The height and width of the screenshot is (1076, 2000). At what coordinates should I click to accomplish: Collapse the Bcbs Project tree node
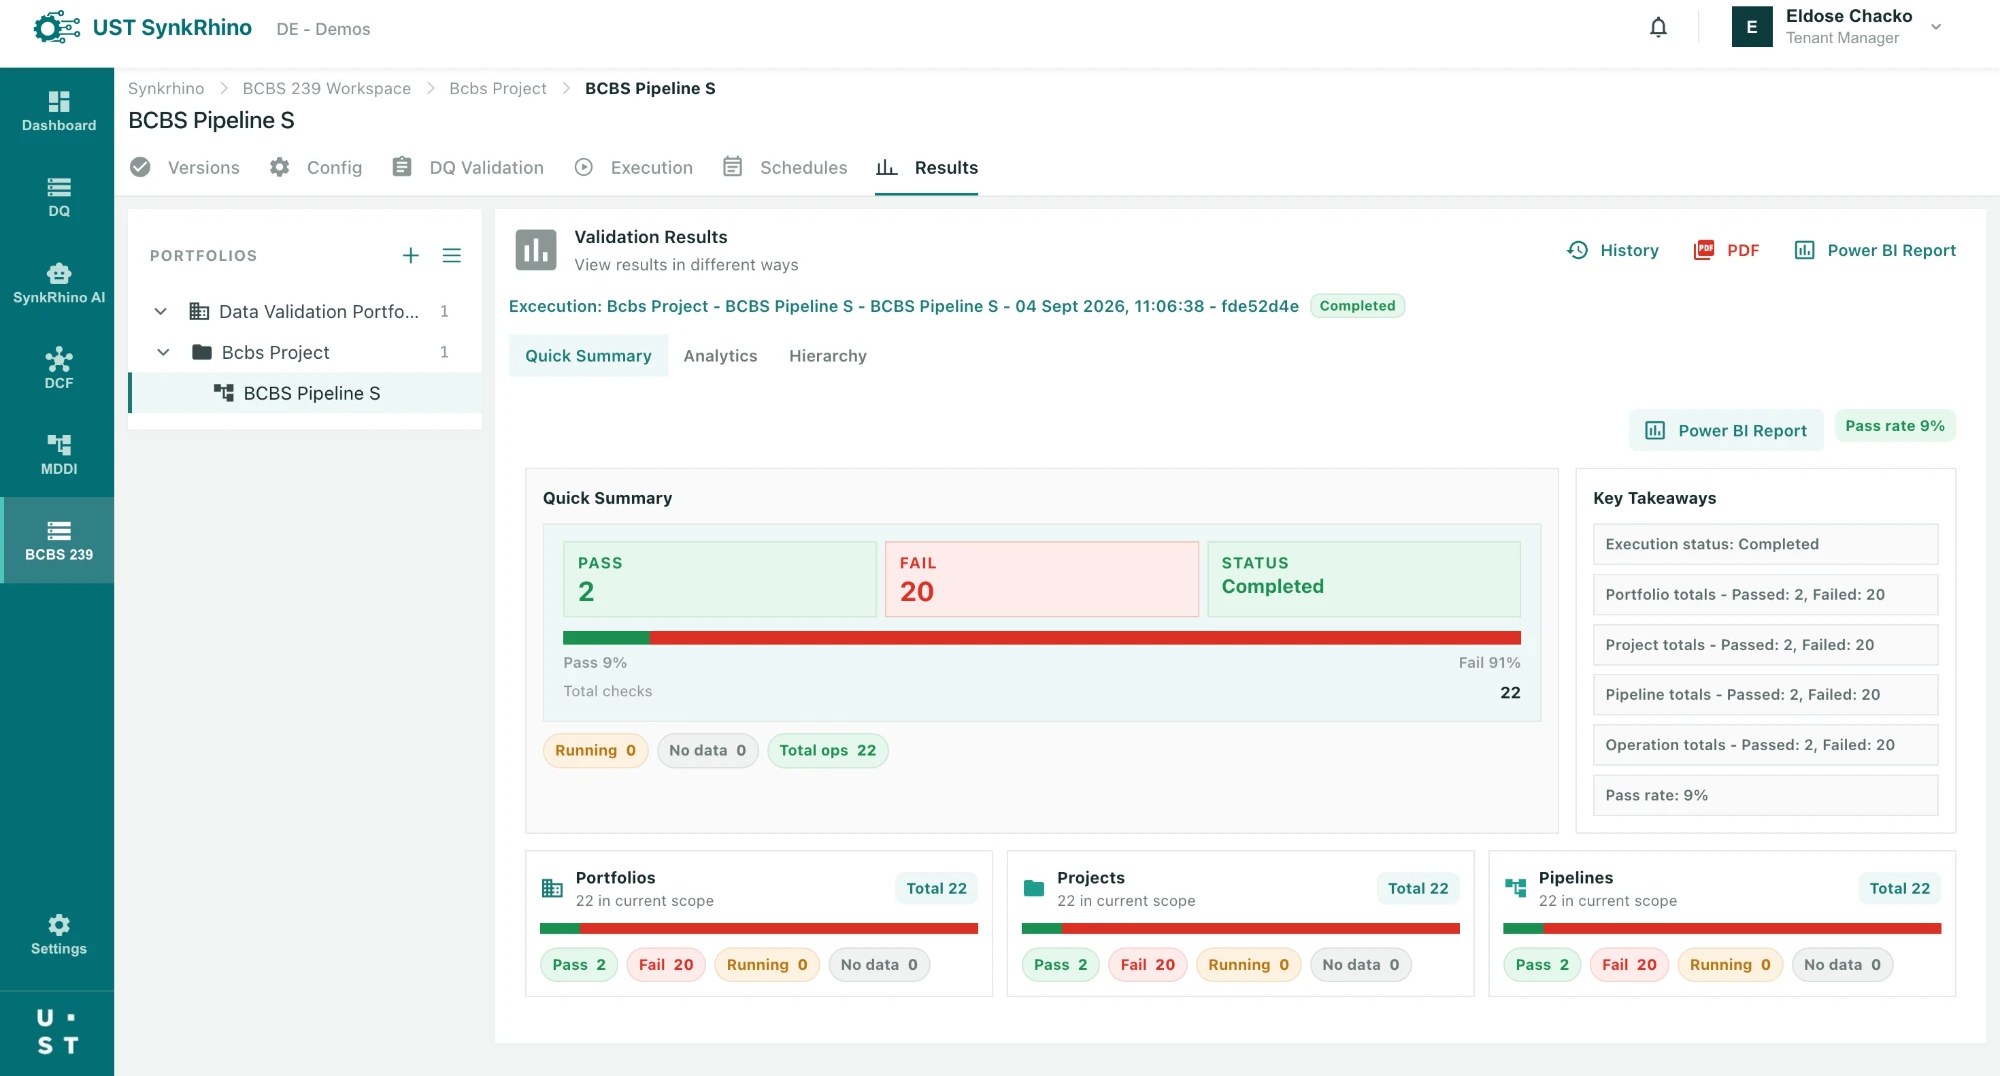163,352
